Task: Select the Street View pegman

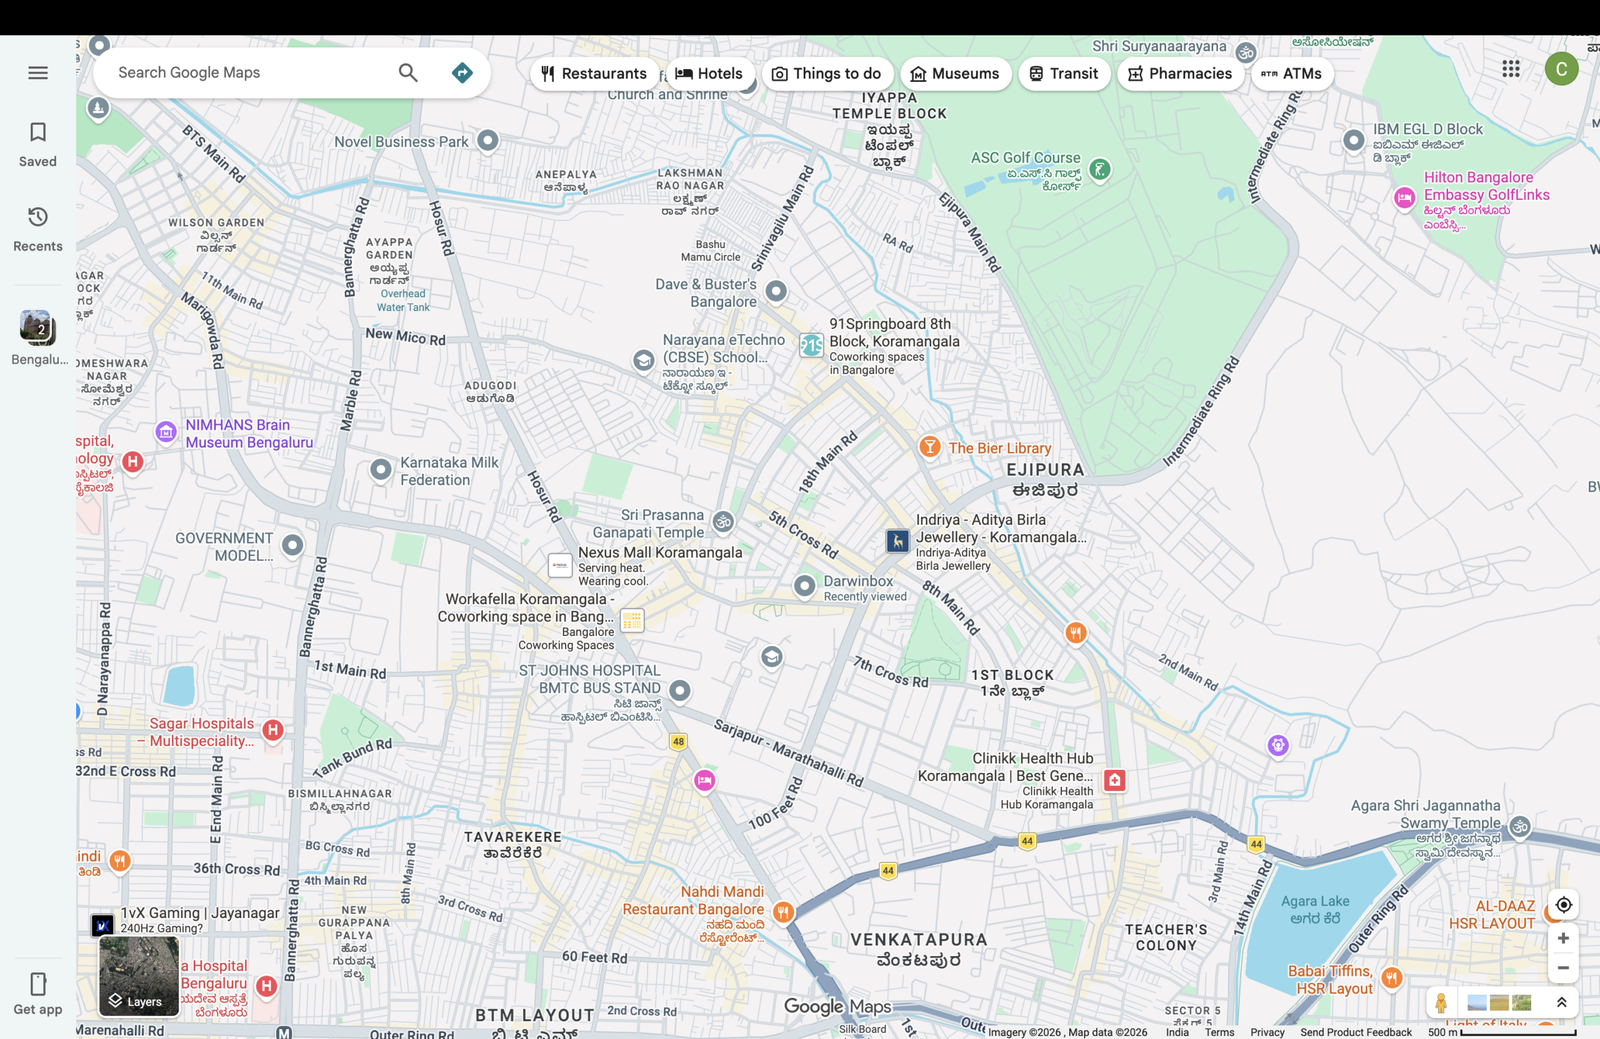Action: pos(1440,1002)
